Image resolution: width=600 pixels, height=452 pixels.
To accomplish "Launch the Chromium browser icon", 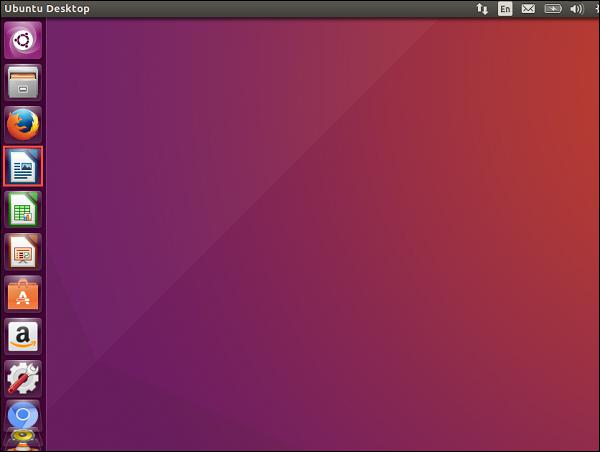I will [x=23, y=416].
